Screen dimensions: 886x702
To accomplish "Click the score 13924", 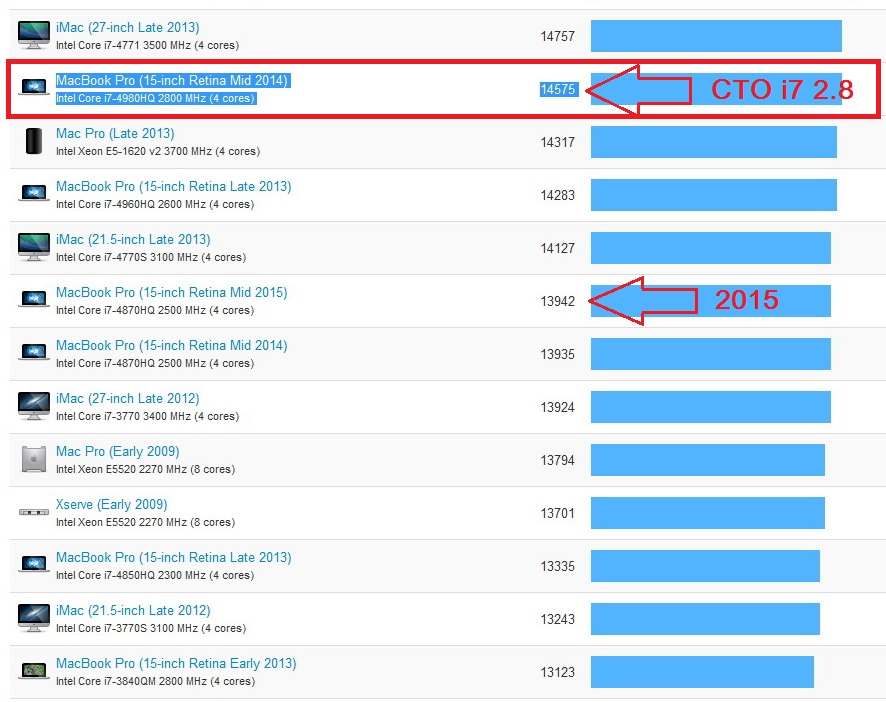I will [557, 408].
